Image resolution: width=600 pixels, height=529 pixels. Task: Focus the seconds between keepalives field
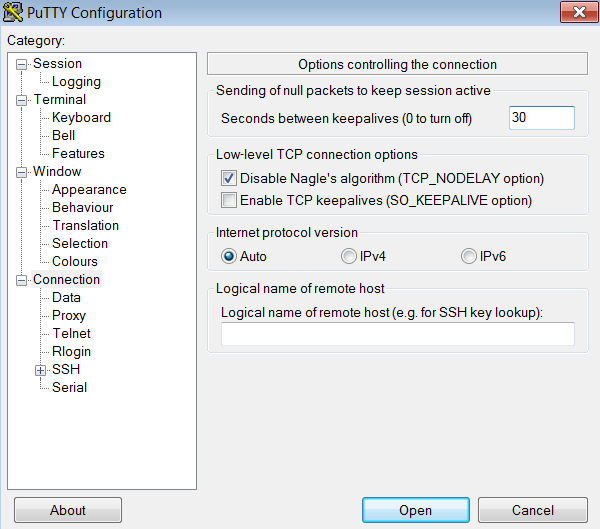(541, 118)
